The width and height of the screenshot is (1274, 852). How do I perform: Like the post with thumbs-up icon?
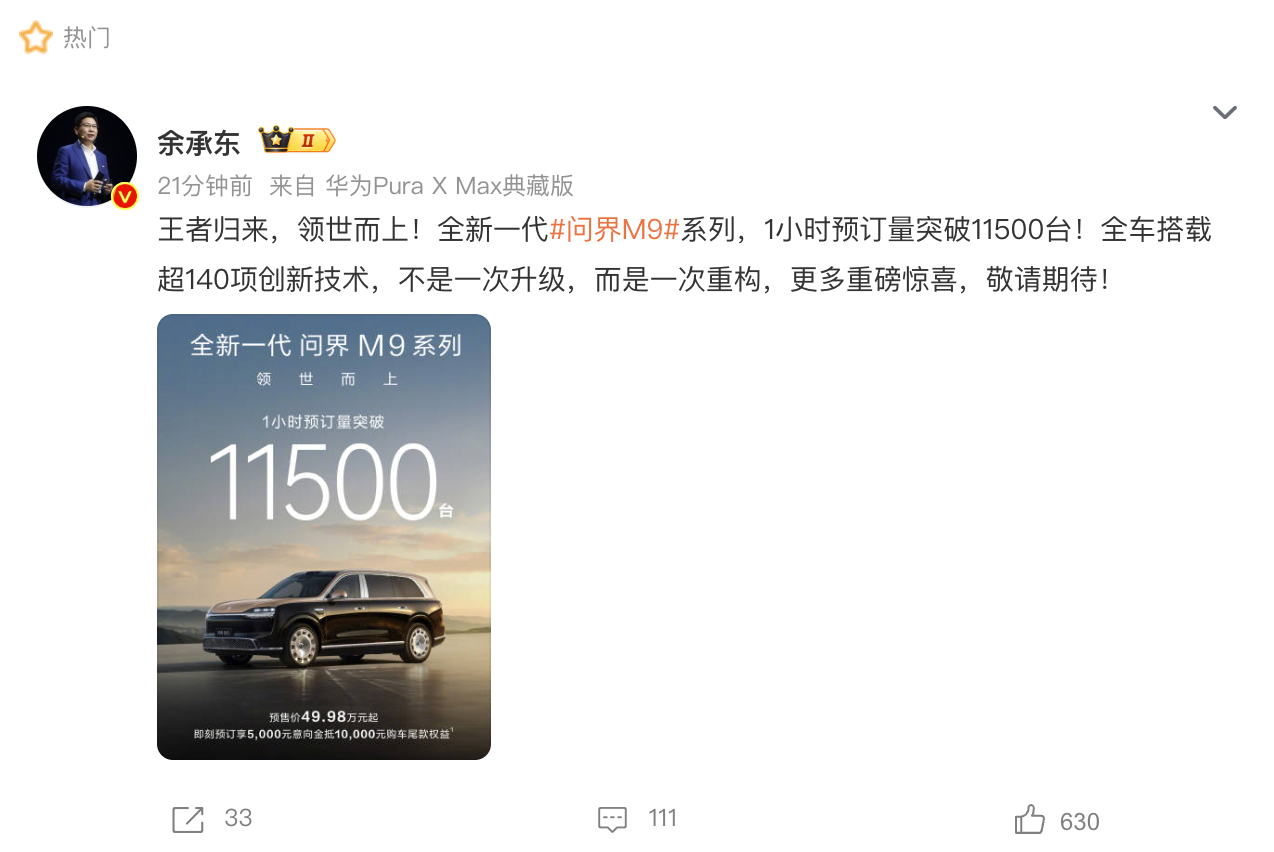(1030, 820)
